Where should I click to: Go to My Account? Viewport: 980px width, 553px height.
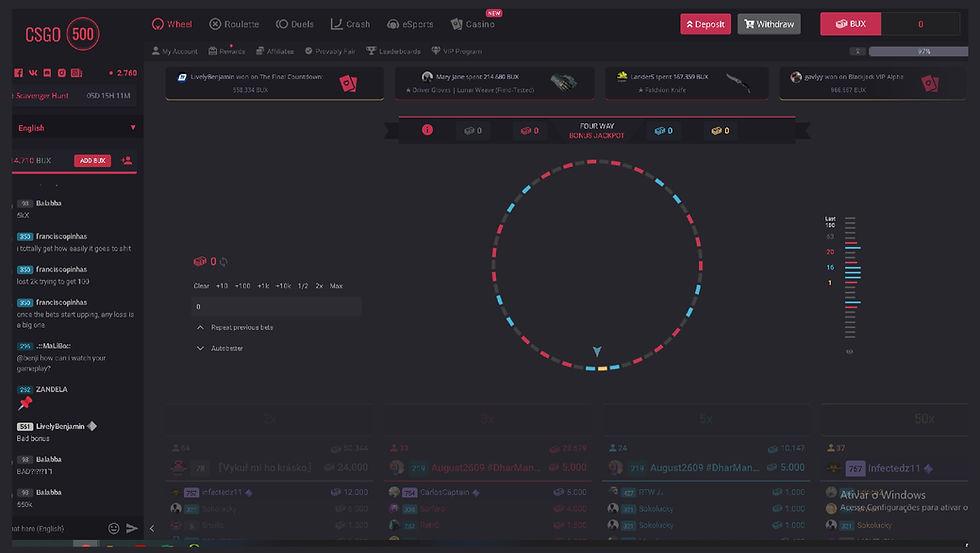tap(174, 51)
